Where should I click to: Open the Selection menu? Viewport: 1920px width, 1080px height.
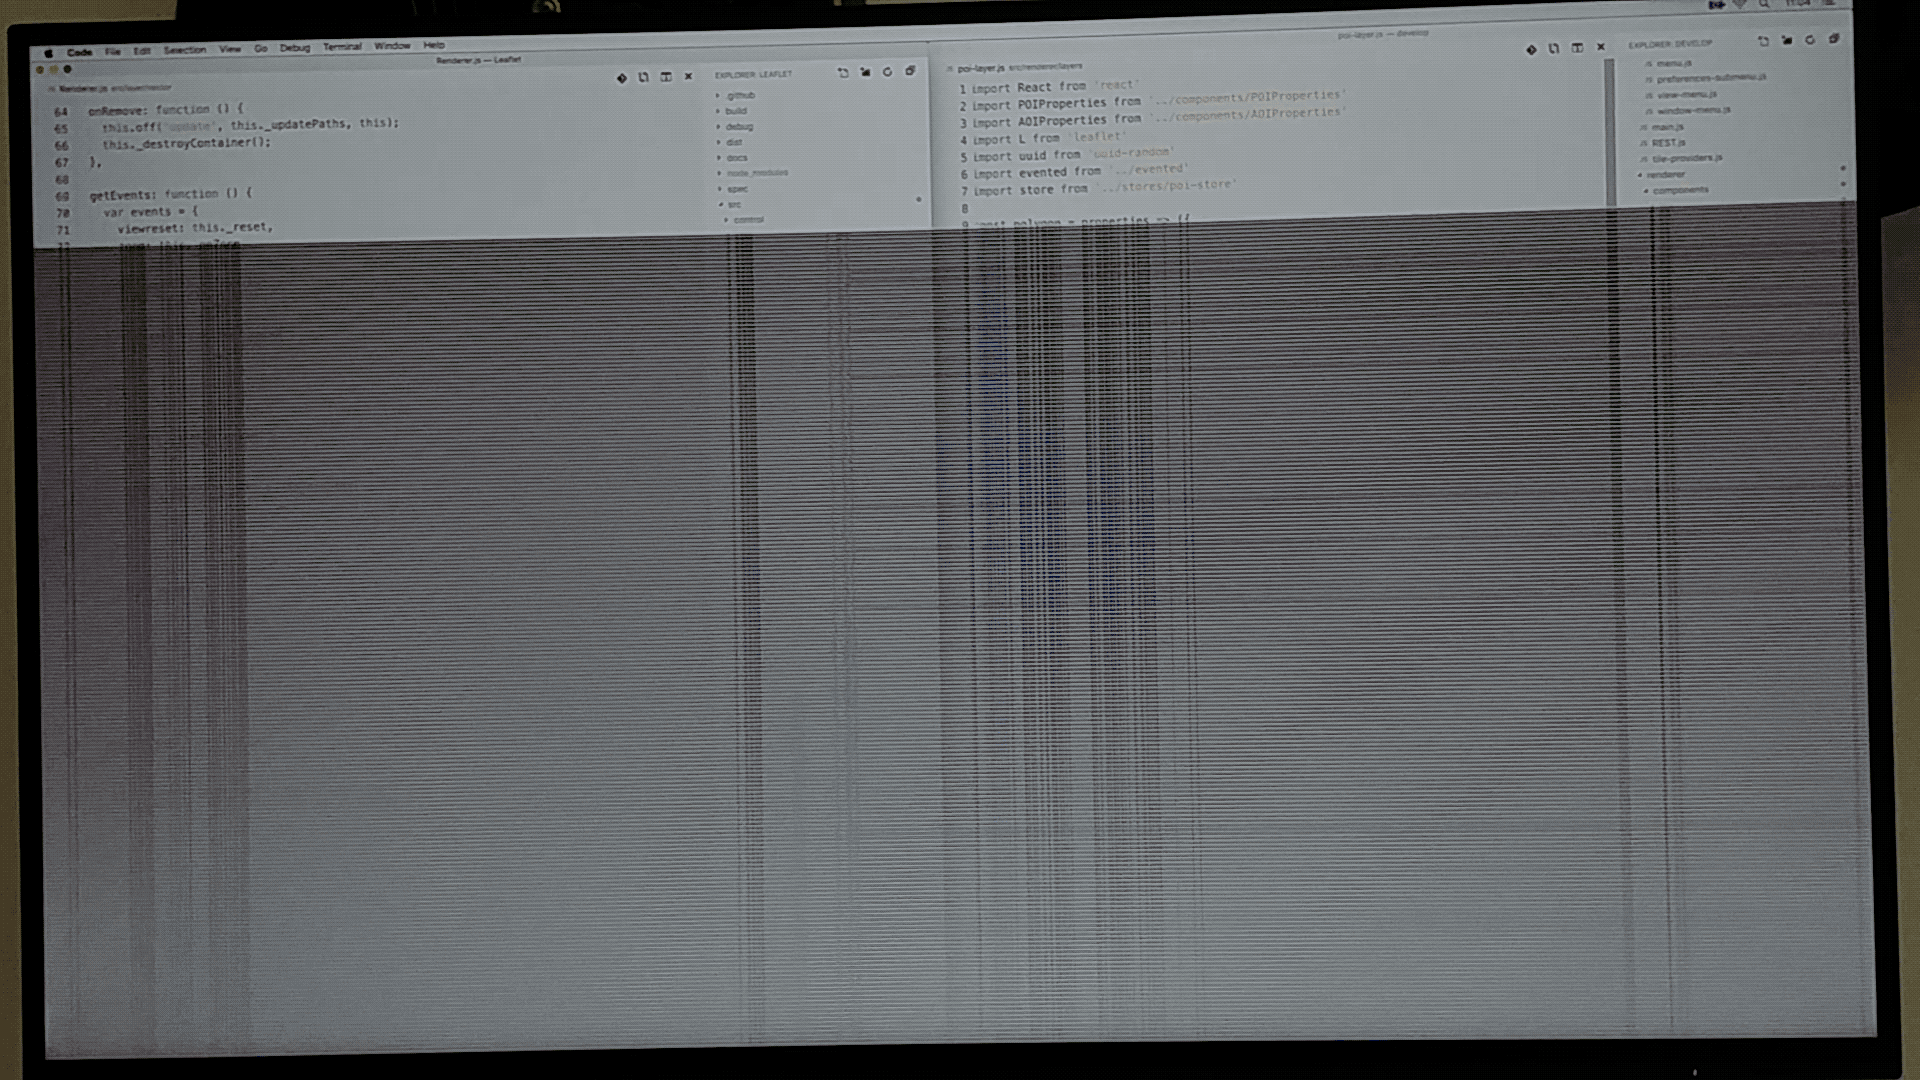click(x=185, y=50)
